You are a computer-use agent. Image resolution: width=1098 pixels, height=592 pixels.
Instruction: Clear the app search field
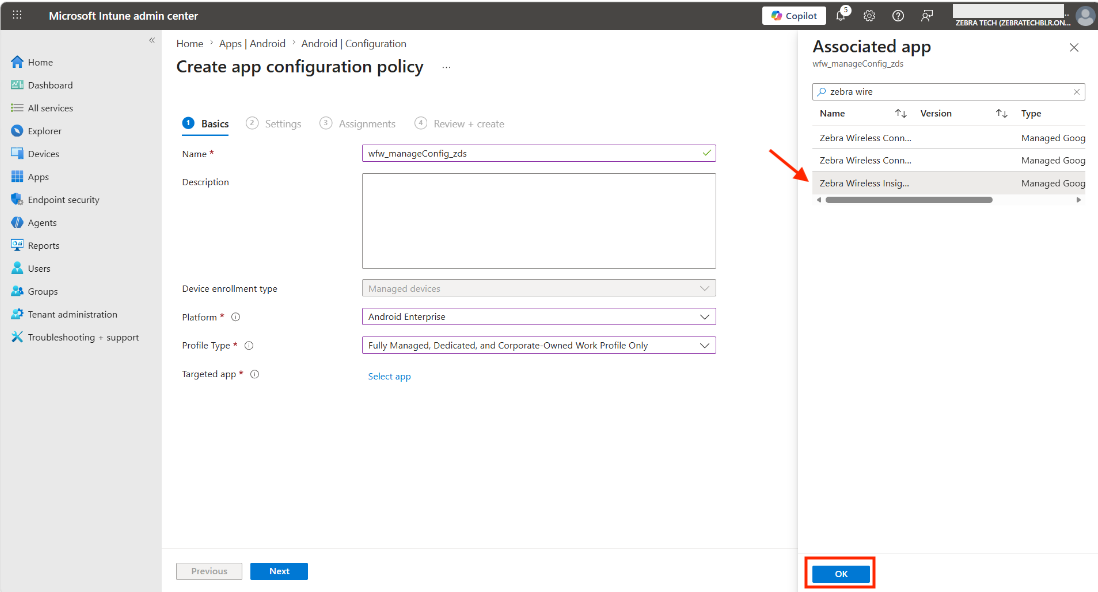pyautogui.click(x=1077, y=92)
